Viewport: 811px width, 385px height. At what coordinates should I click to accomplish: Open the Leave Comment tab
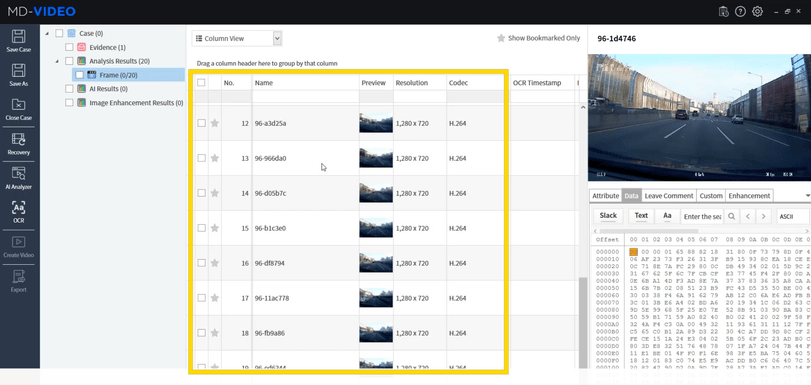(669, 196)
